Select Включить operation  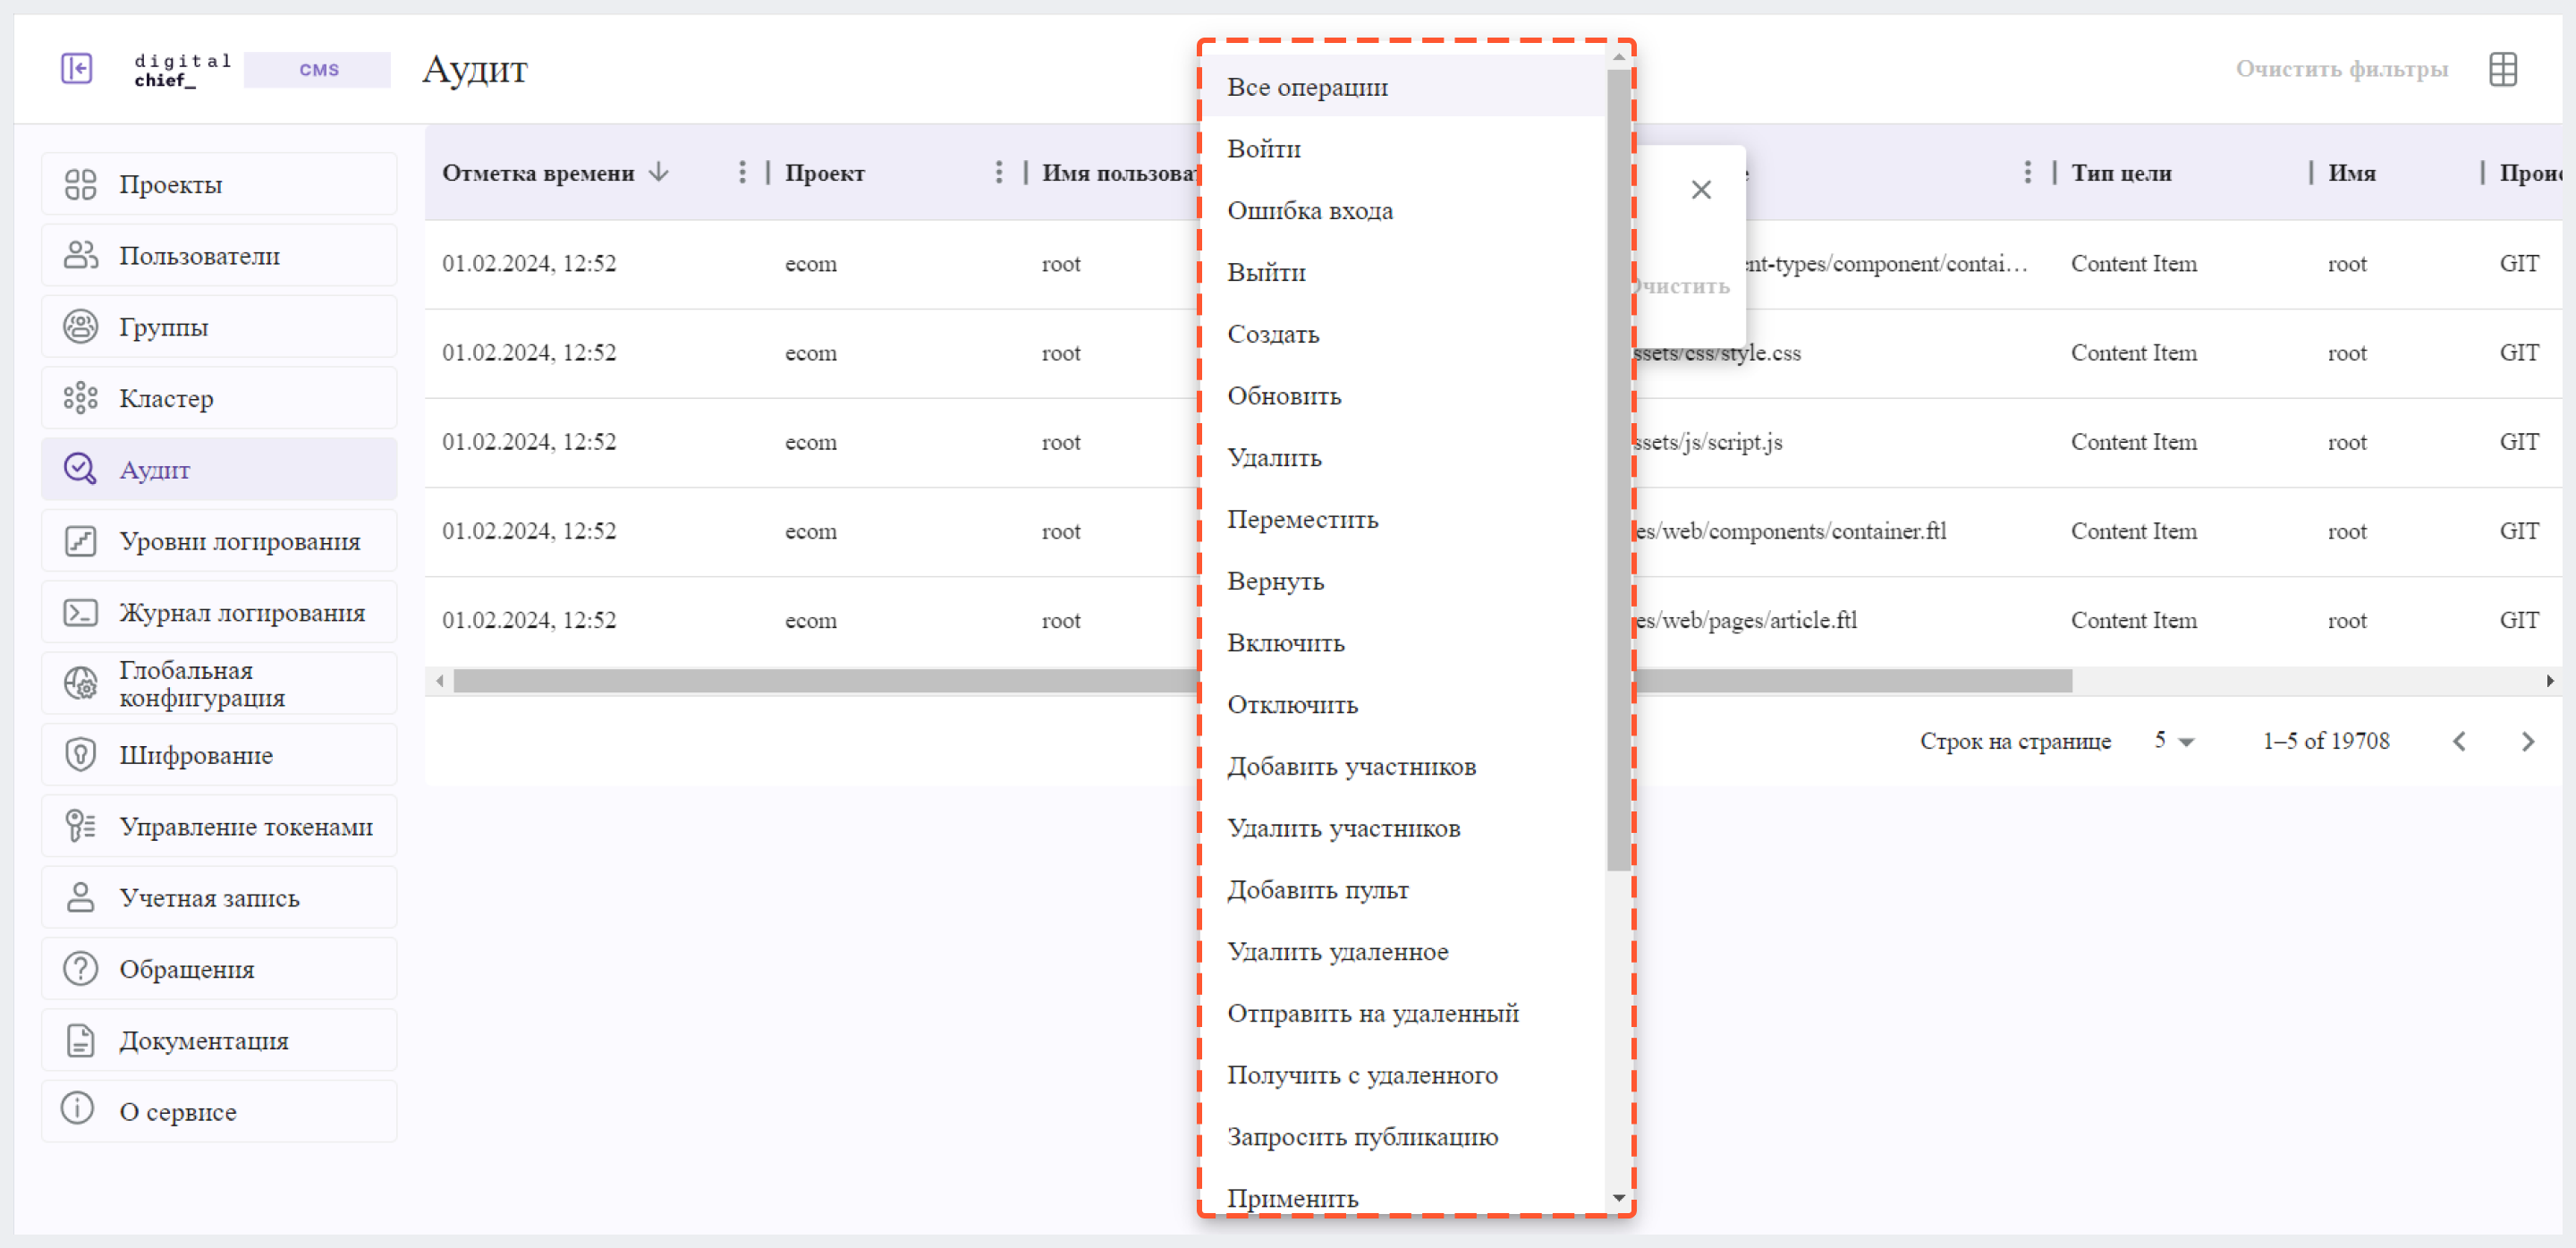(1402, 642)
